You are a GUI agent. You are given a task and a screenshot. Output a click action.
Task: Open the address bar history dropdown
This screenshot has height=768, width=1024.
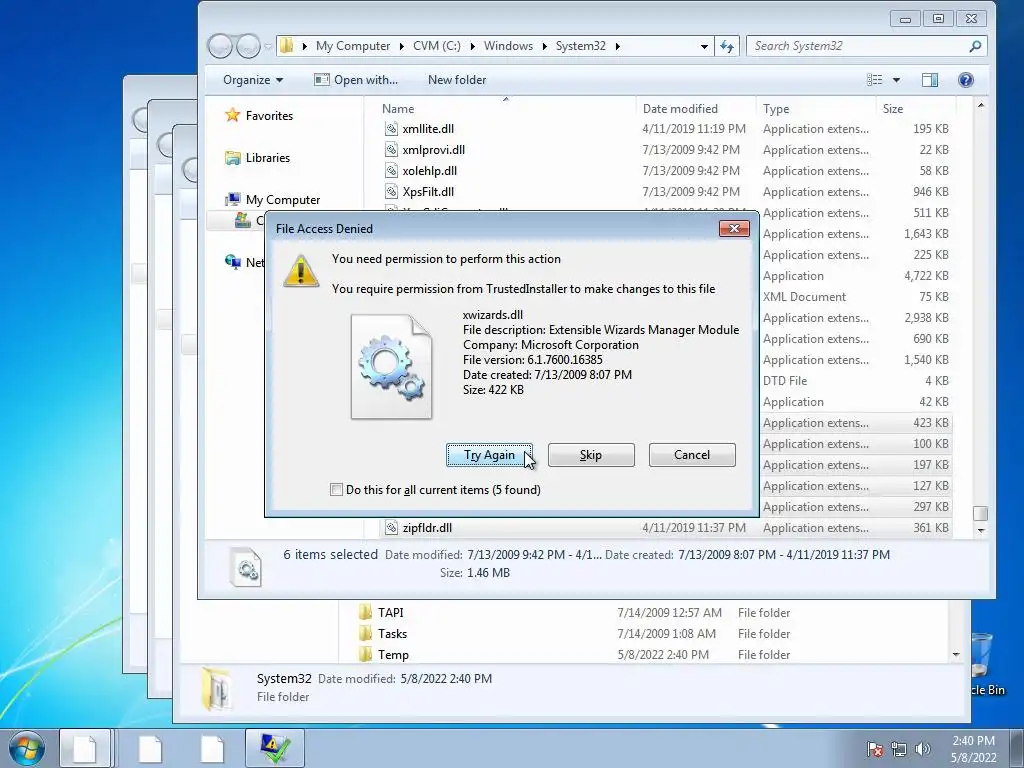tap(704, 46)
